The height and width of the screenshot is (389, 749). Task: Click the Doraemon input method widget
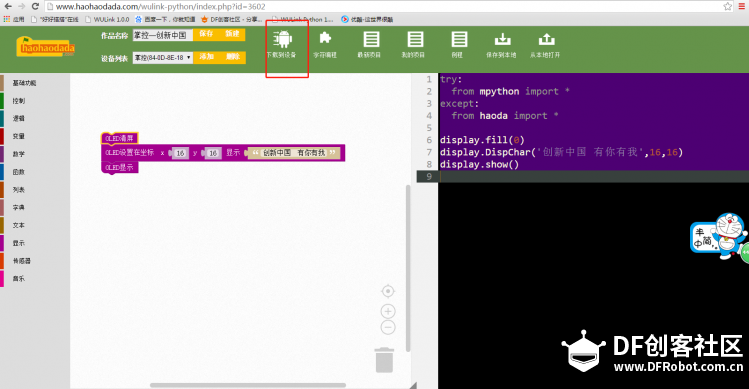click(x=718, y=236)
